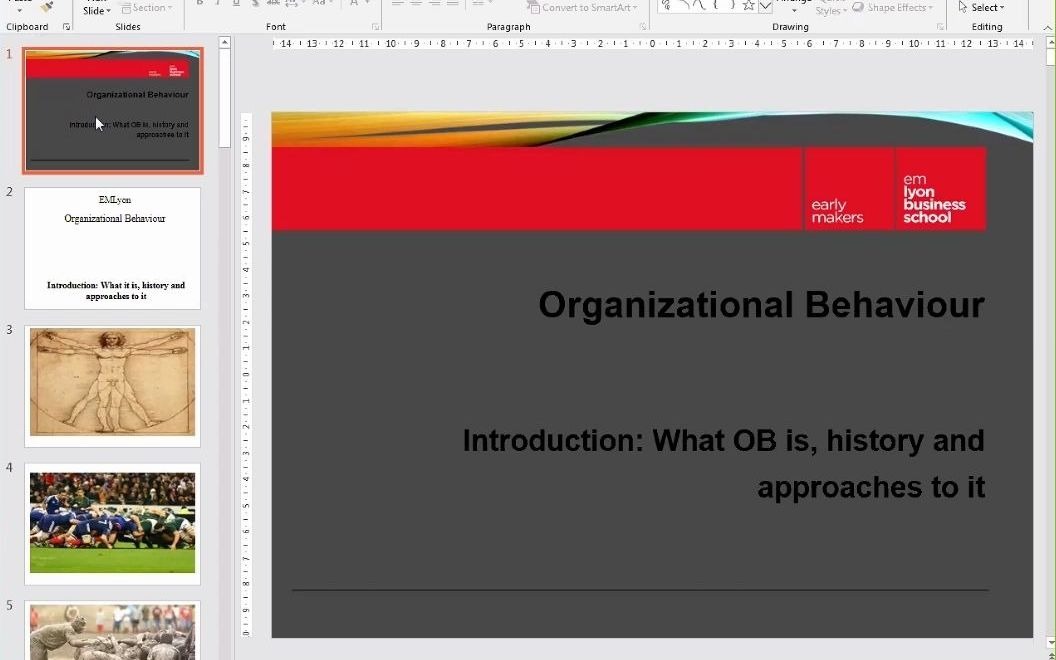Toggle bold formatting
The width and height of the screenshot is (1056, 660).
[198, 5]
